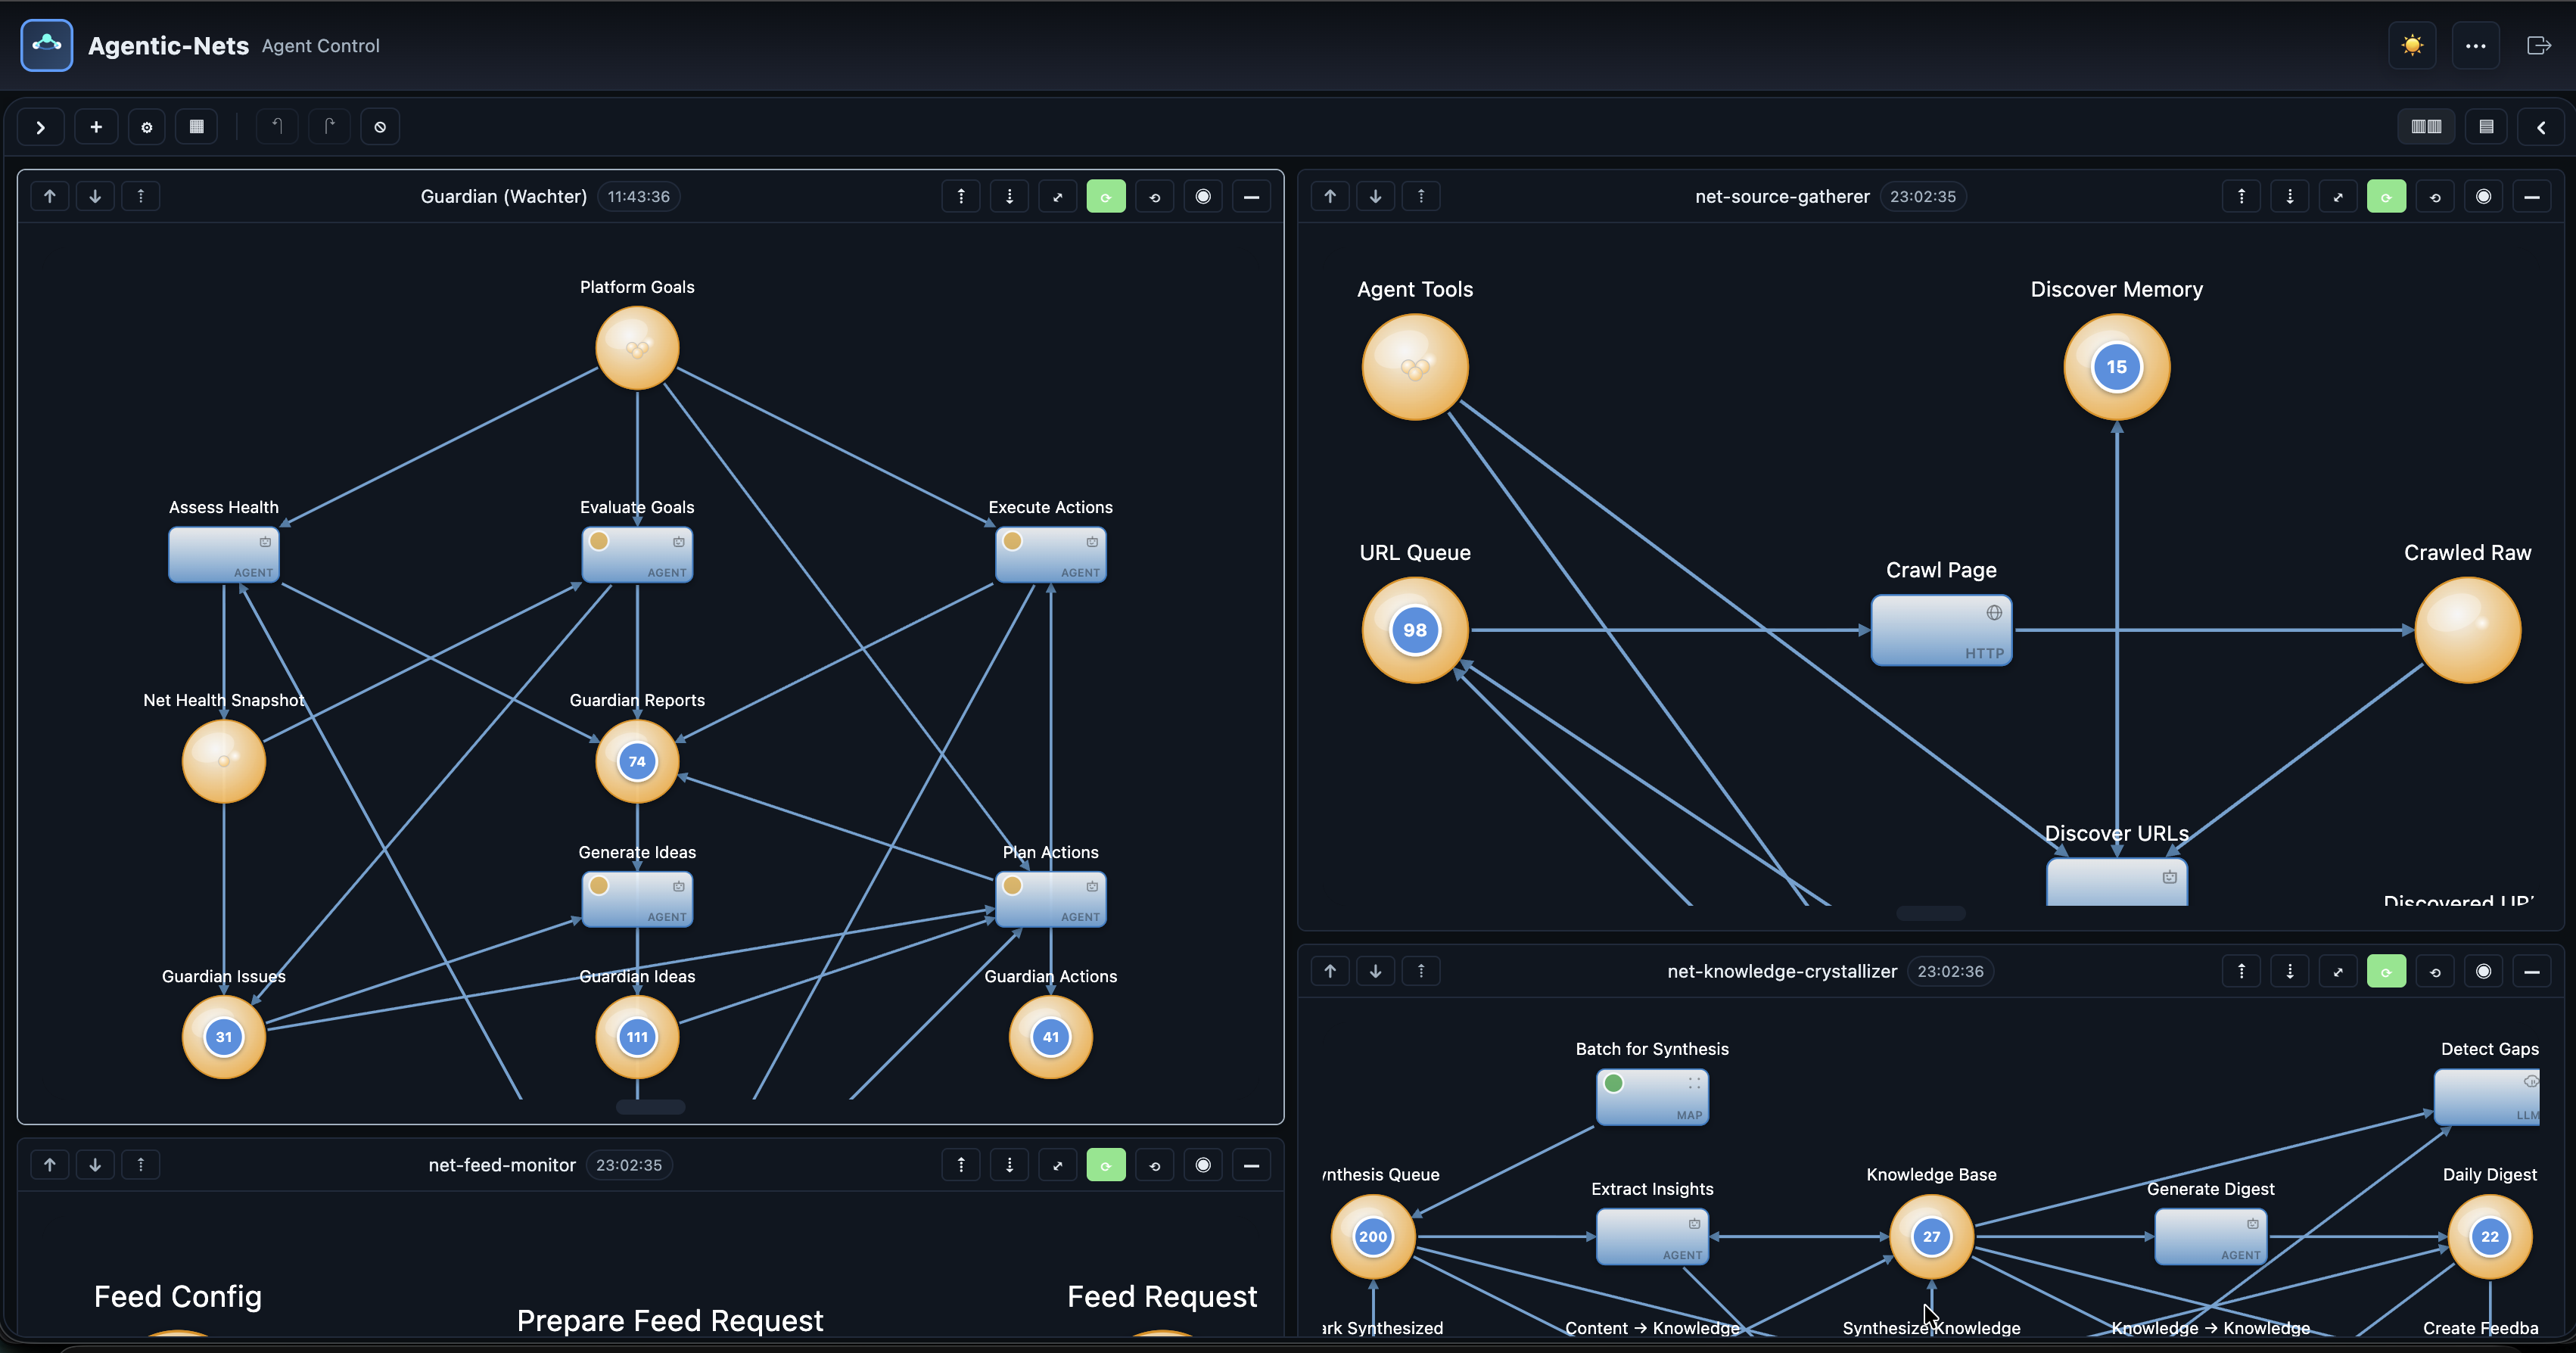Click the reset icon on net-source-gatherer panel

pyautogui.click(x=2435, y=196)
